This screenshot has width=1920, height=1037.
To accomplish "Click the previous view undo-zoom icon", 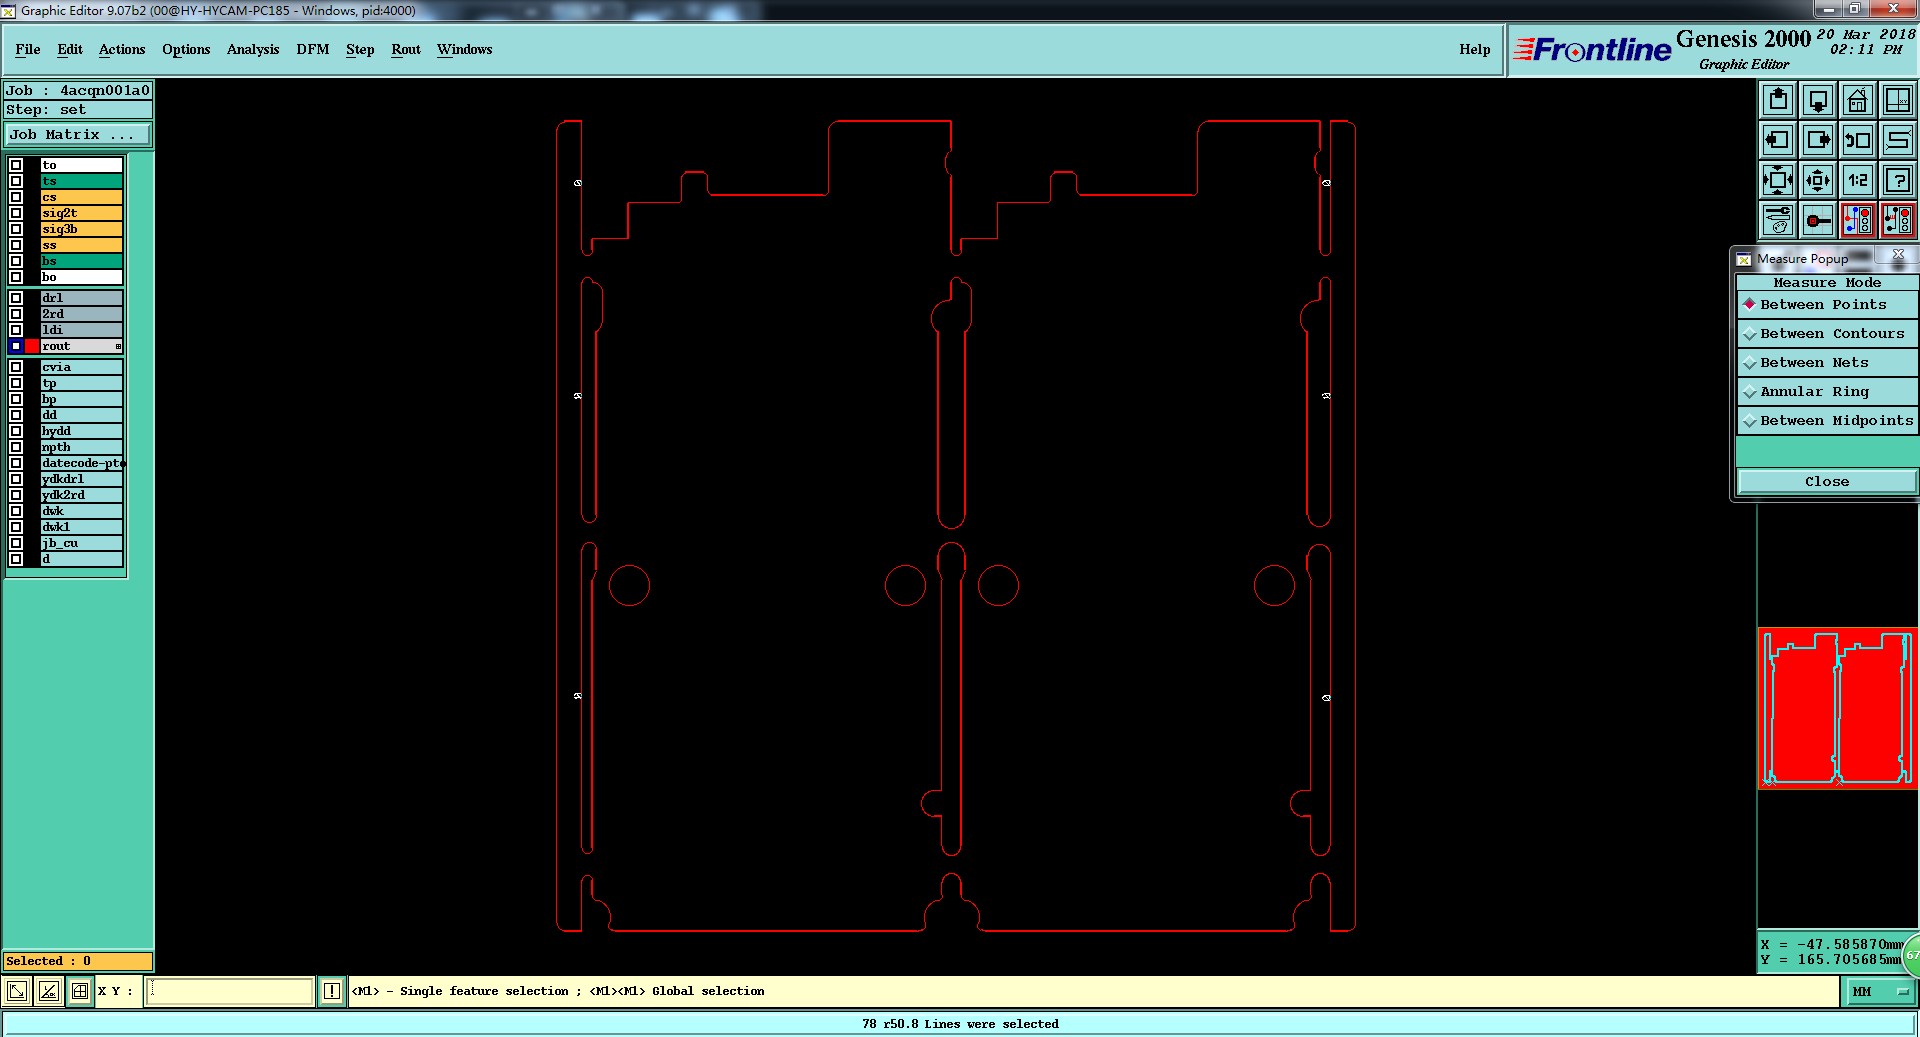I will pyautogui.click(x=1858, y=140).
